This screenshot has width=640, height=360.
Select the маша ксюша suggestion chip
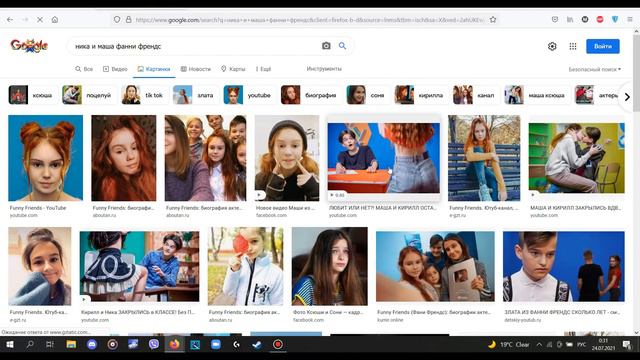pyautogui.click(x=536, y=95)
